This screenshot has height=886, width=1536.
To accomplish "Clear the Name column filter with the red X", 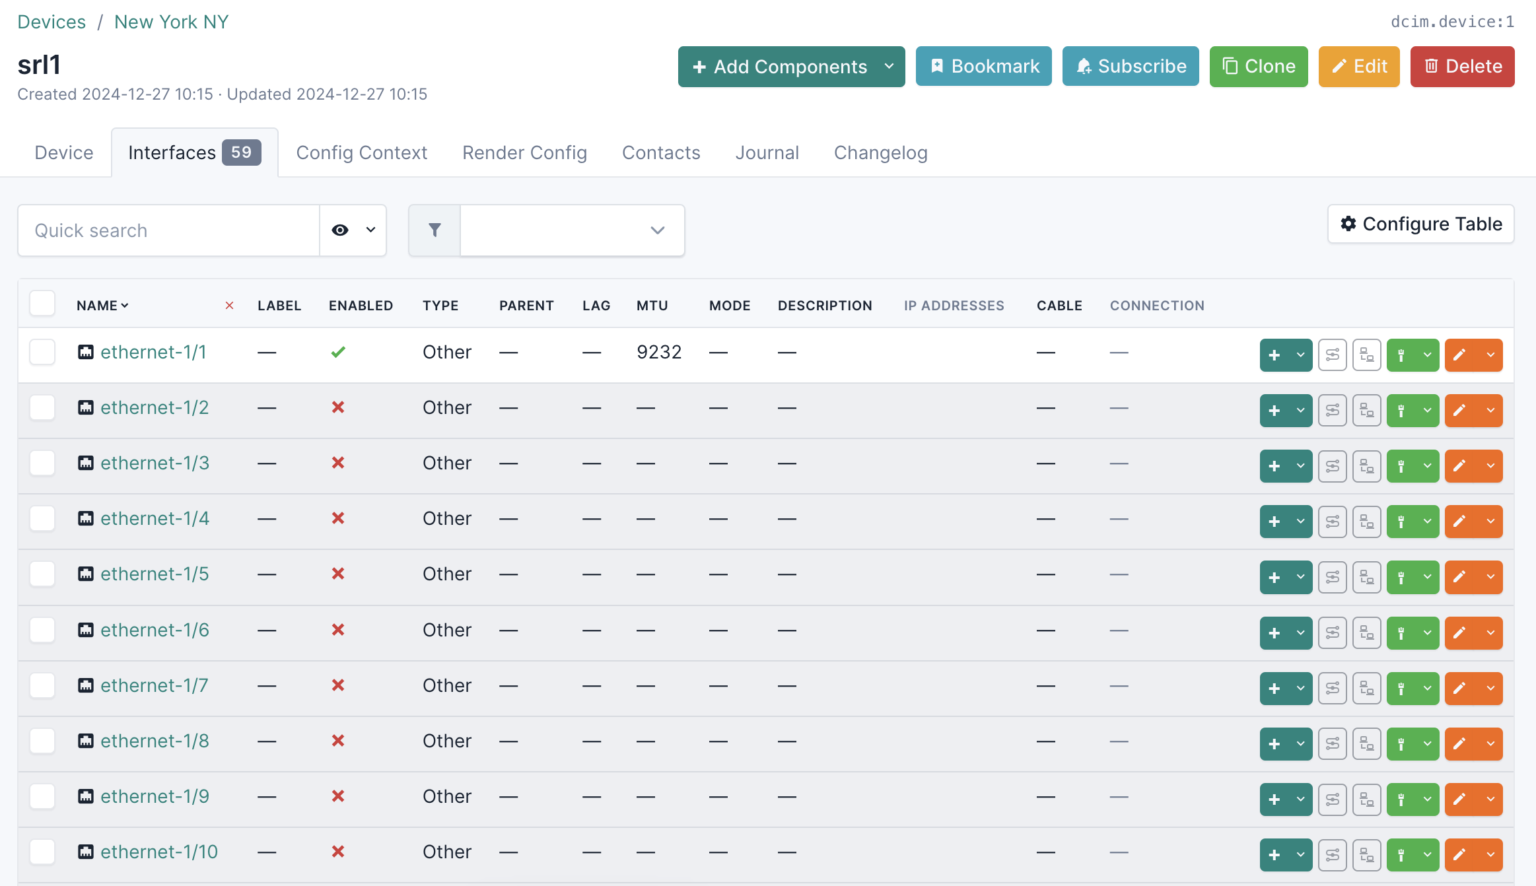I will click(229, 305).
